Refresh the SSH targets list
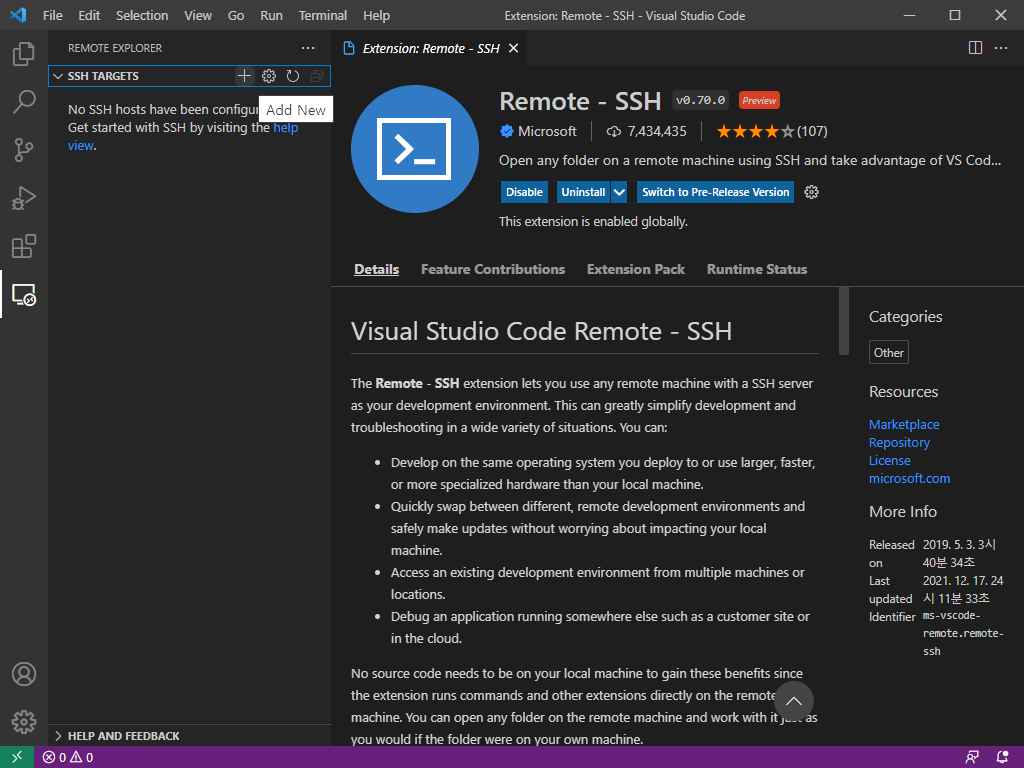The height and width of the screenshot is (768, 1024). tap(293, 76)
